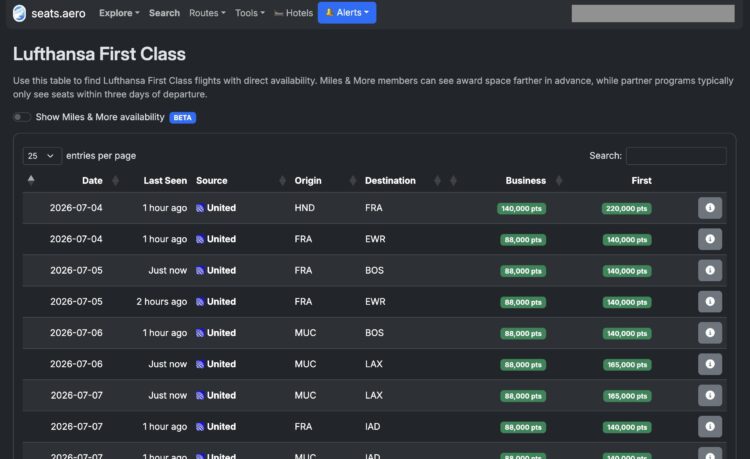The height and width of the screenshot is (459, 750).
Task: Toggle Show Miles & More availability
Action: (x=22, y=117)
